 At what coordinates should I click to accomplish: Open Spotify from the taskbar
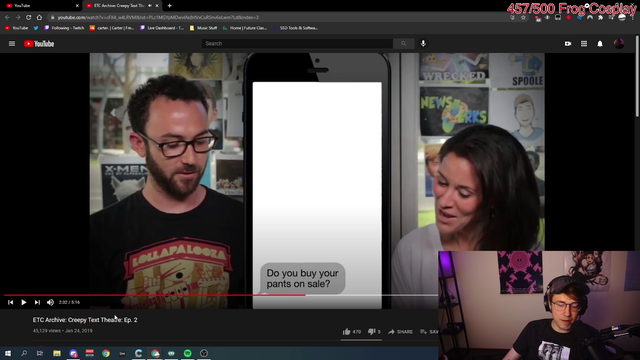point(188,353)
